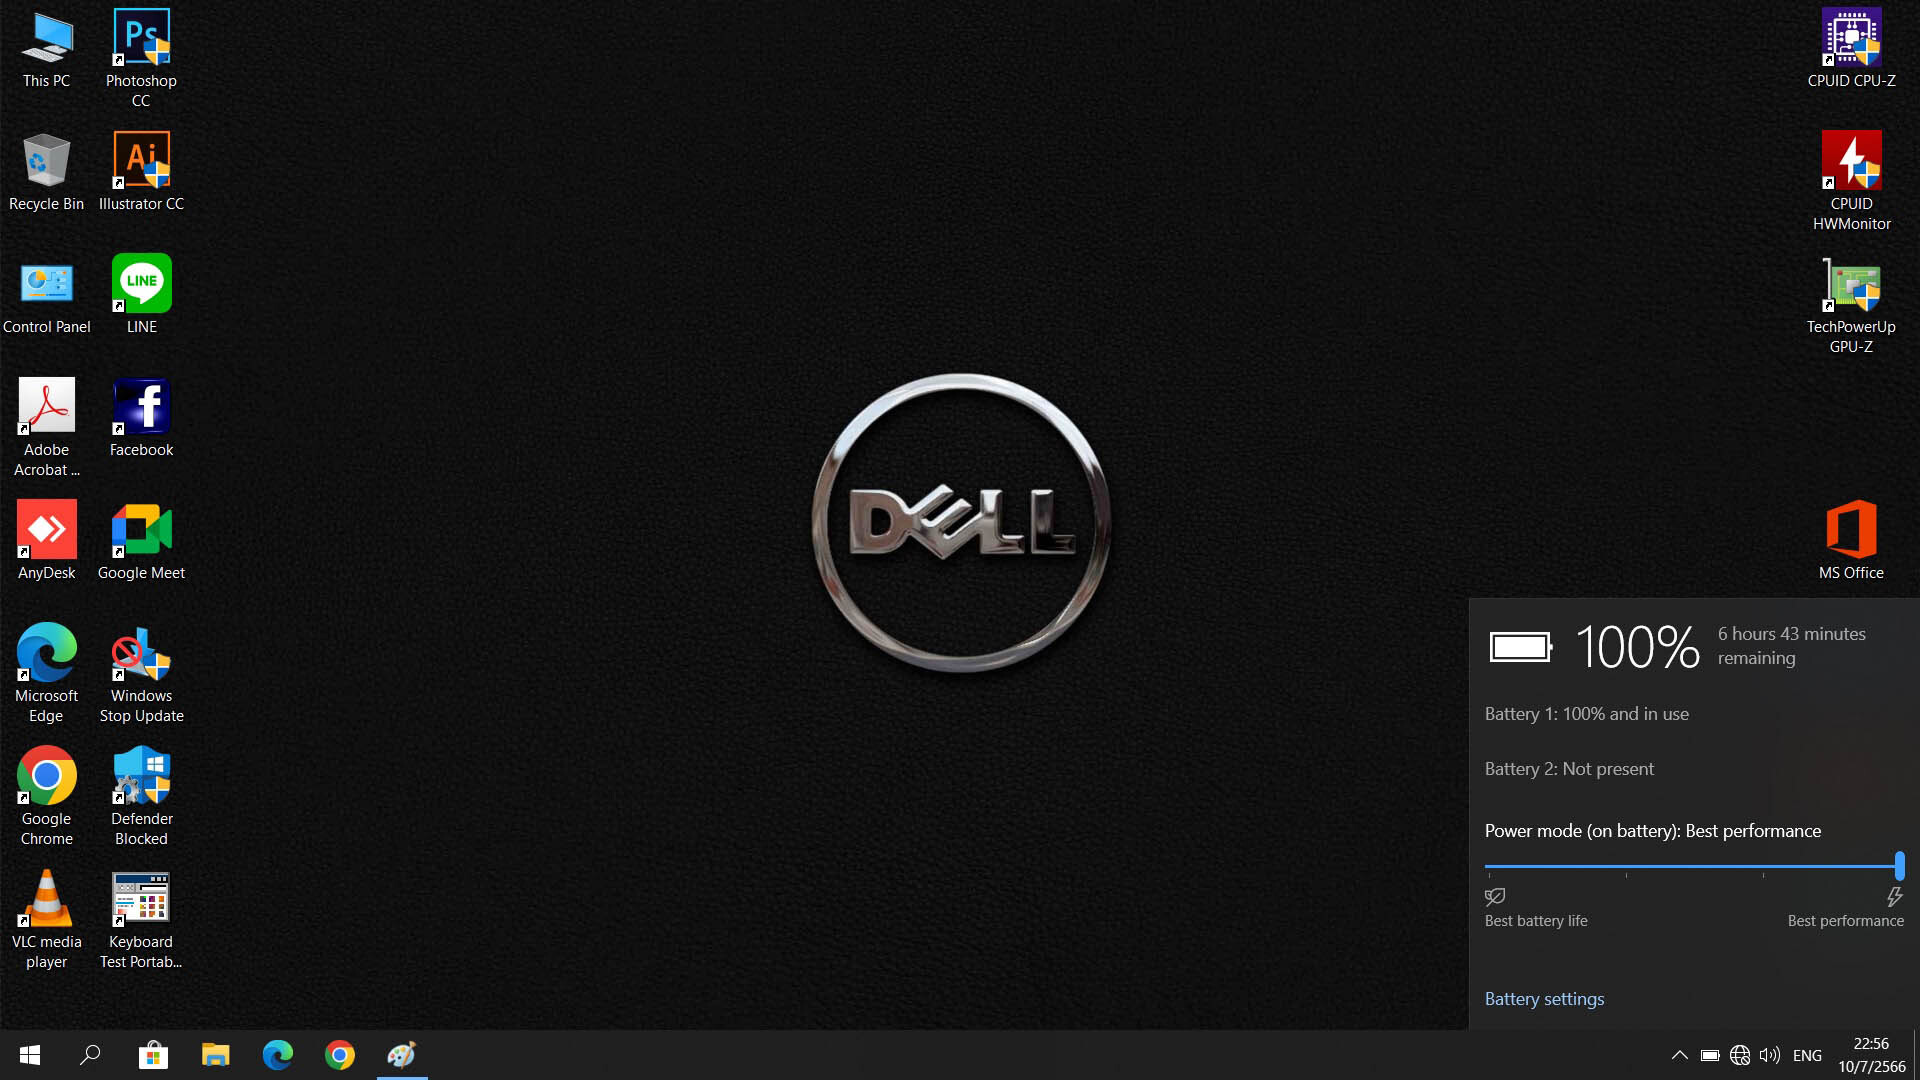The image size is (1920, 1080).
Task: Open This PC desktop icon
Action: [46, 50]
